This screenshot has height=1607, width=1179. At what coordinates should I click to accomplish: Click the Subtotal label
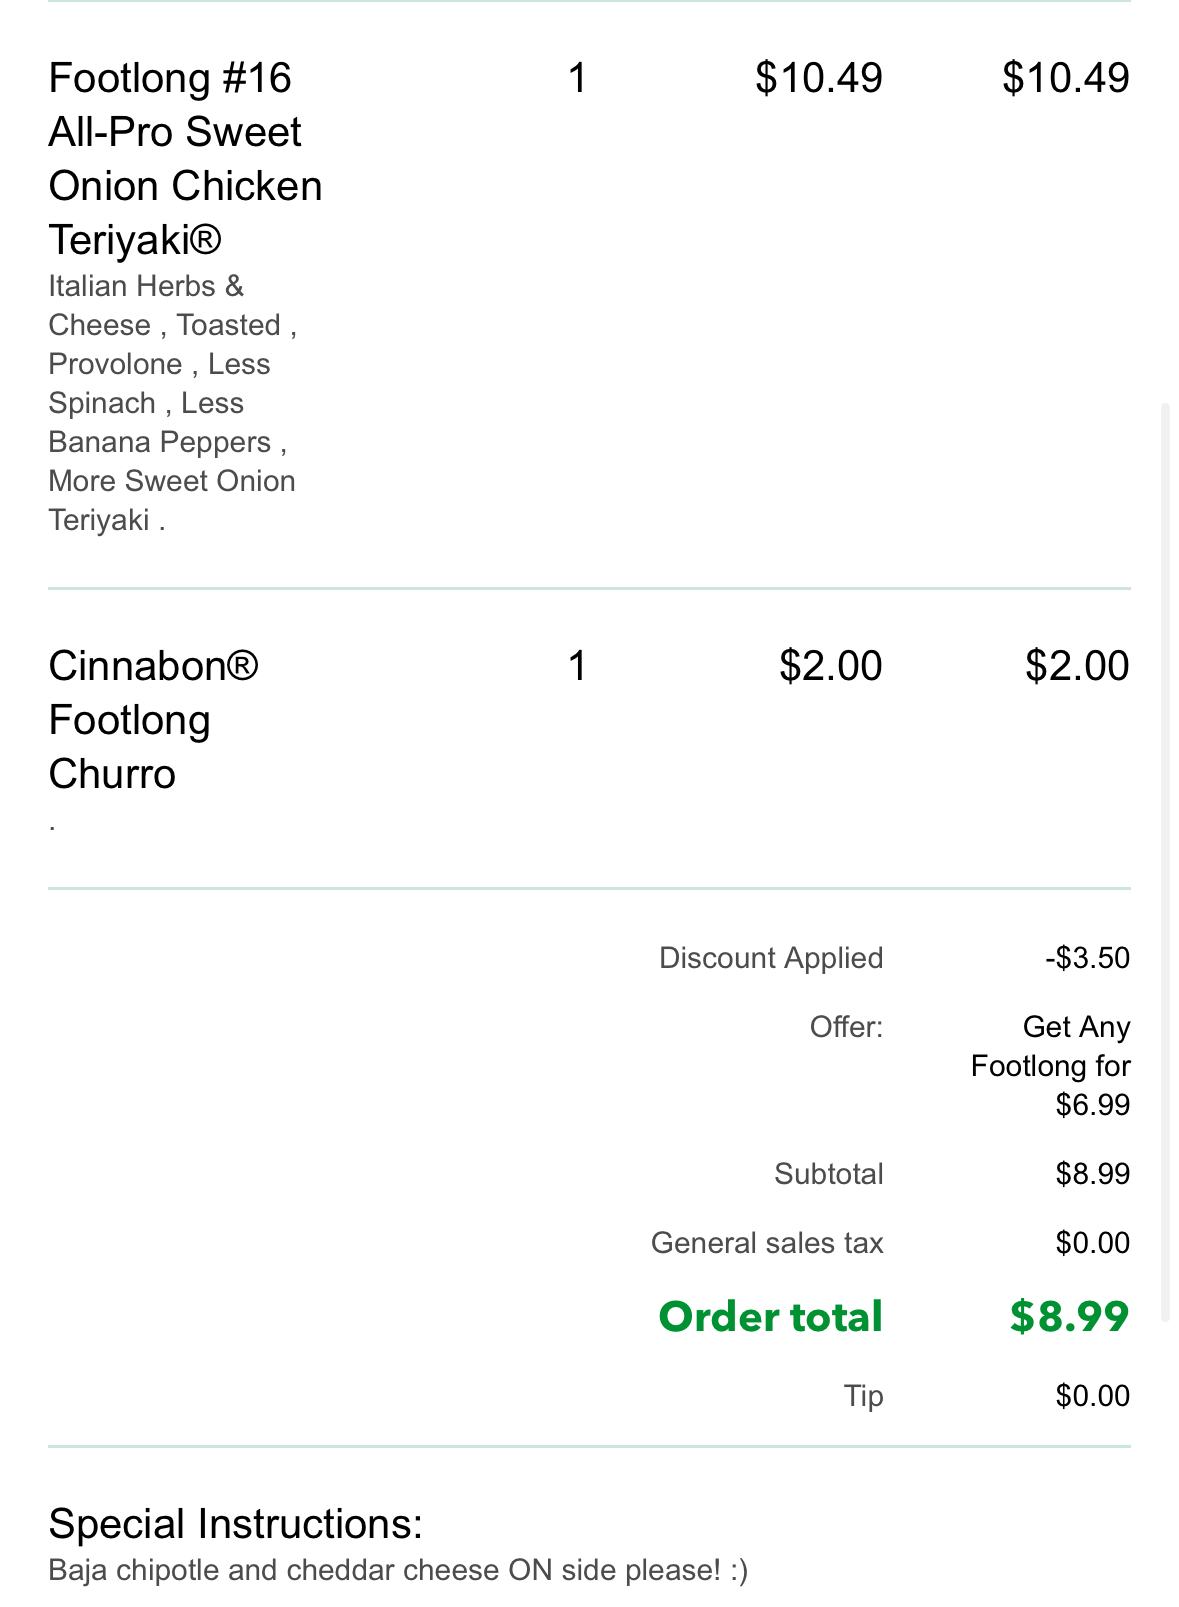point(828,1174)
